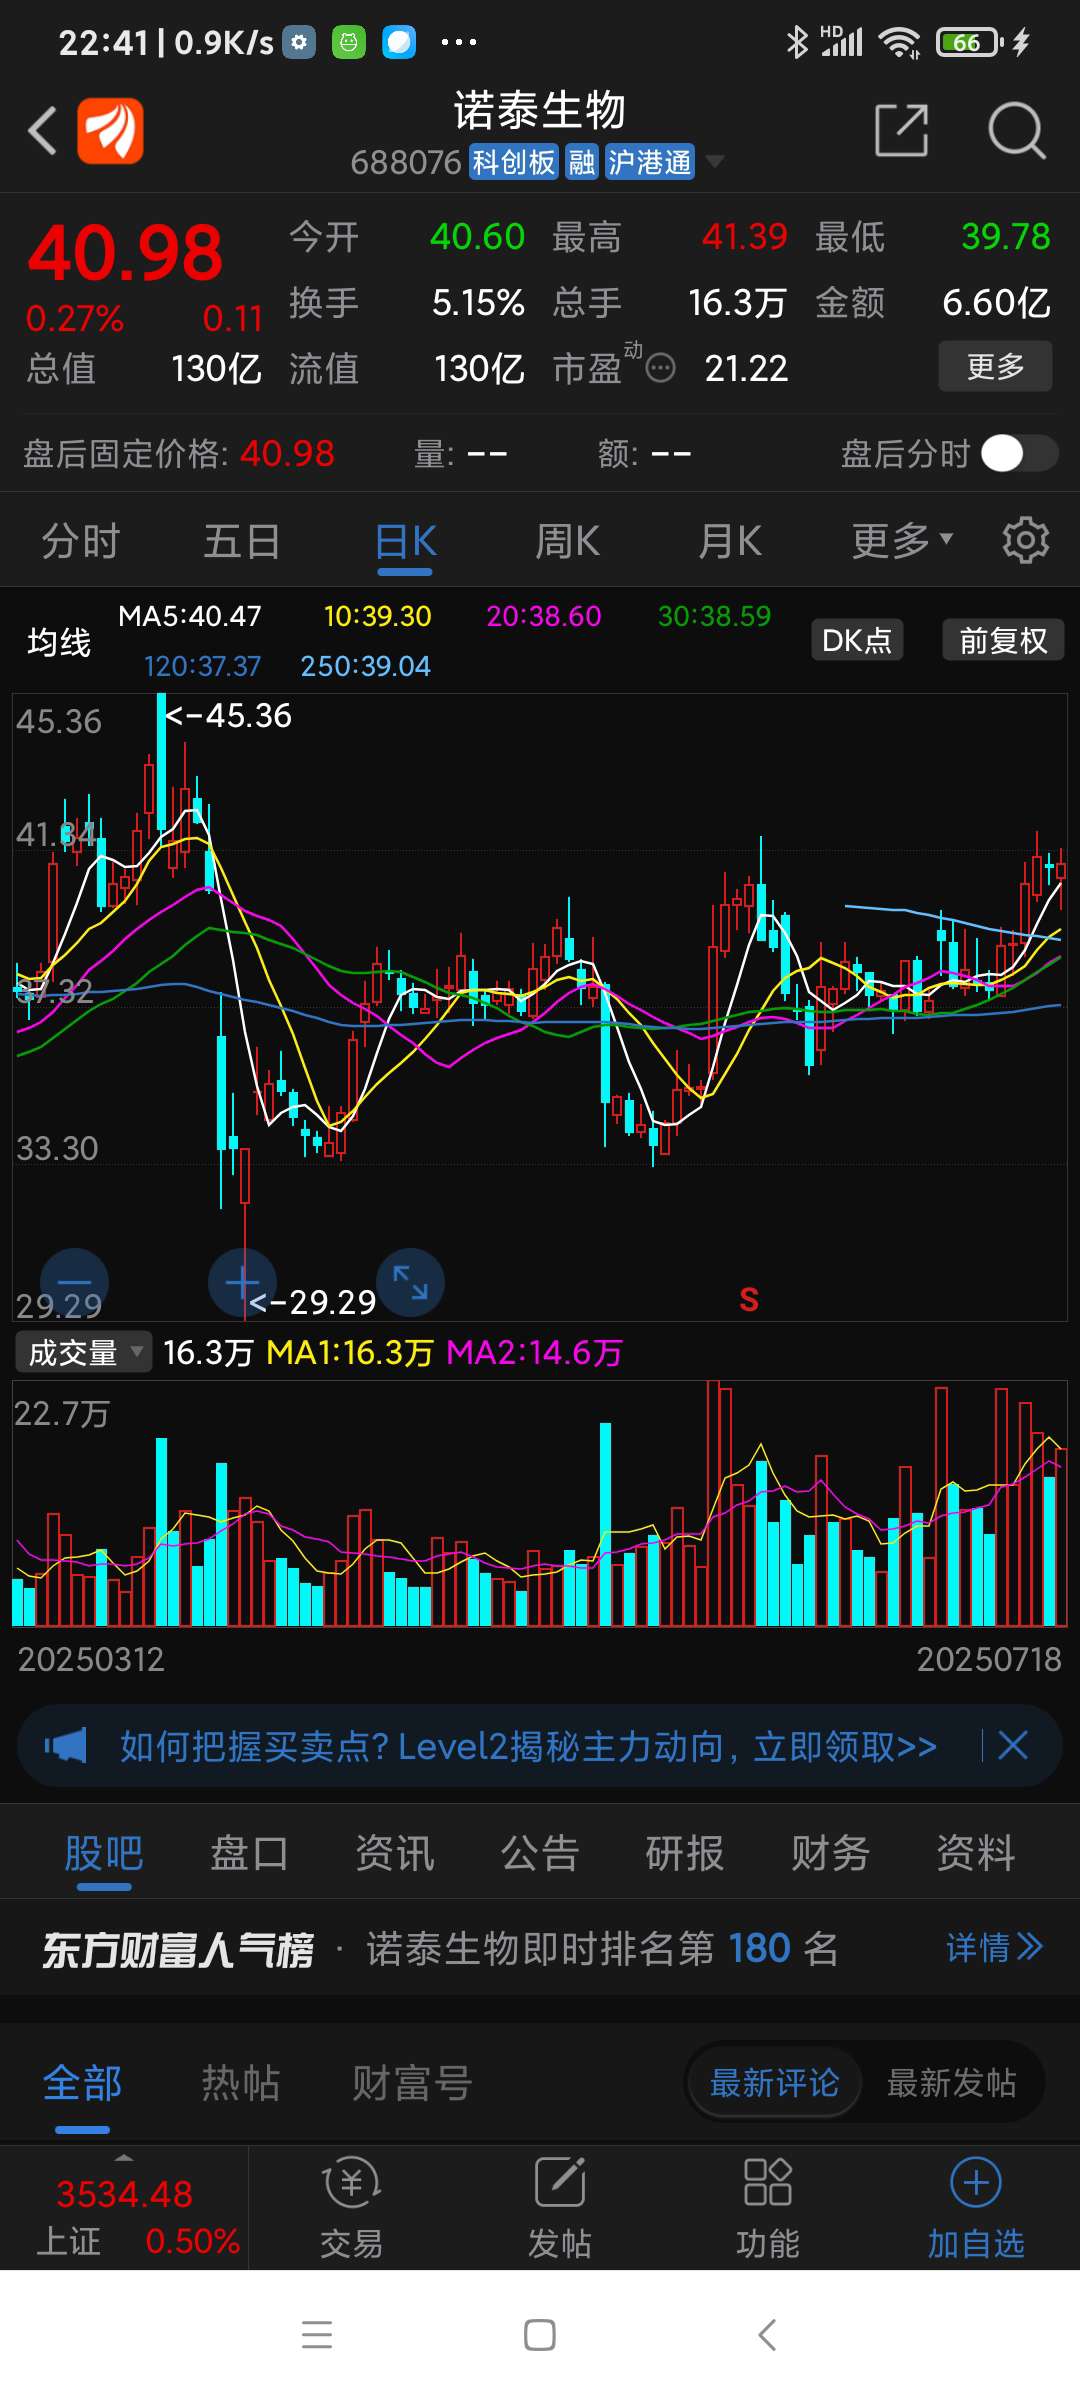Open the 股吧 tab

click(104, 1853)
